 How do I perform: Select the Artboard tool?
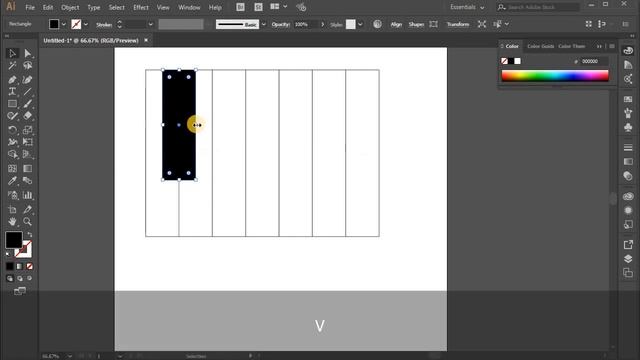(x=12, y=210)
